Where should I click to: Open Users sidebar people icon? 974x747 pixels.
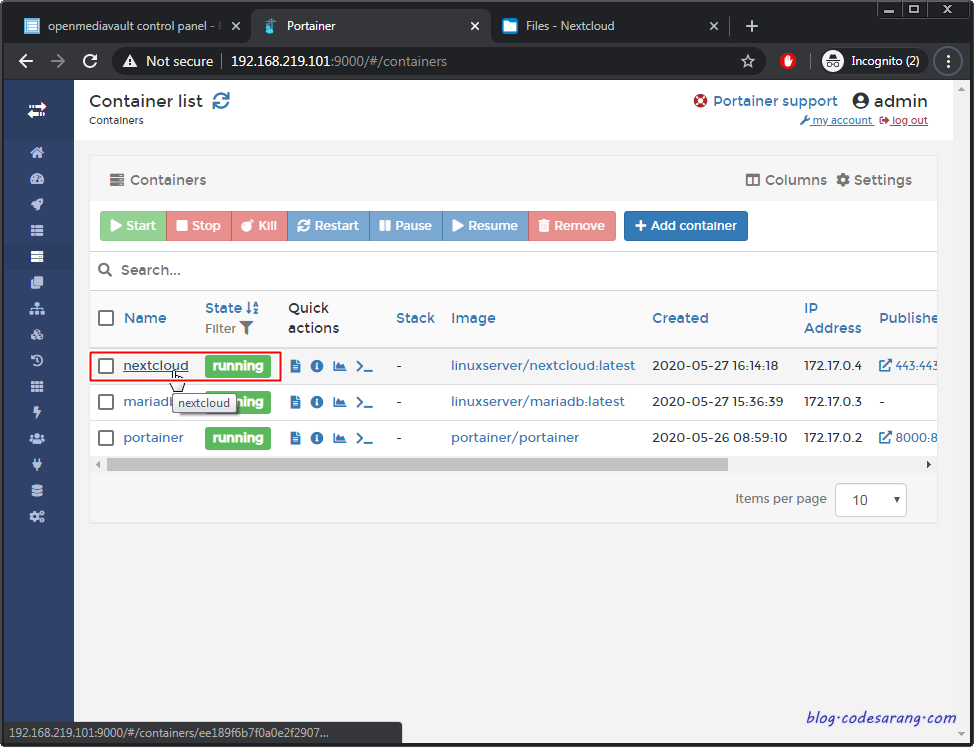point(37,438)
